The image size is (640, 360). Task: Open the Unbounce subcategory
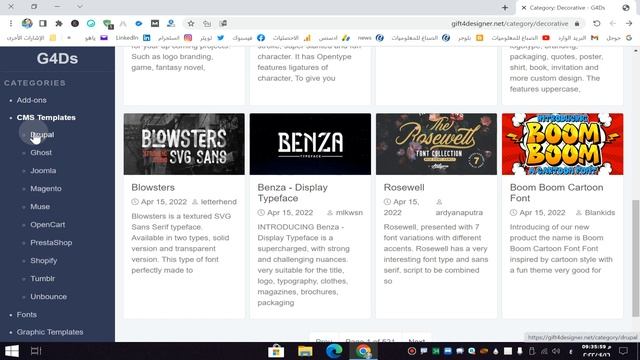tap(48, 296)
